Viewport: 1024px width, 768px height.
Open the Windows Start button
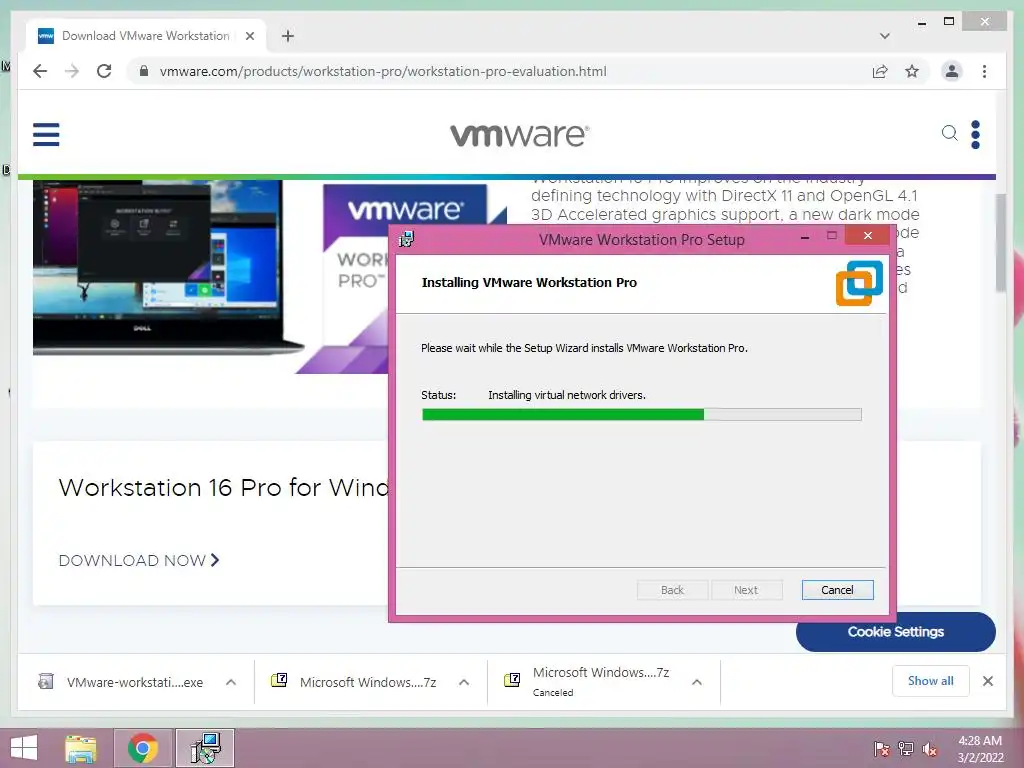coord(24,748)
